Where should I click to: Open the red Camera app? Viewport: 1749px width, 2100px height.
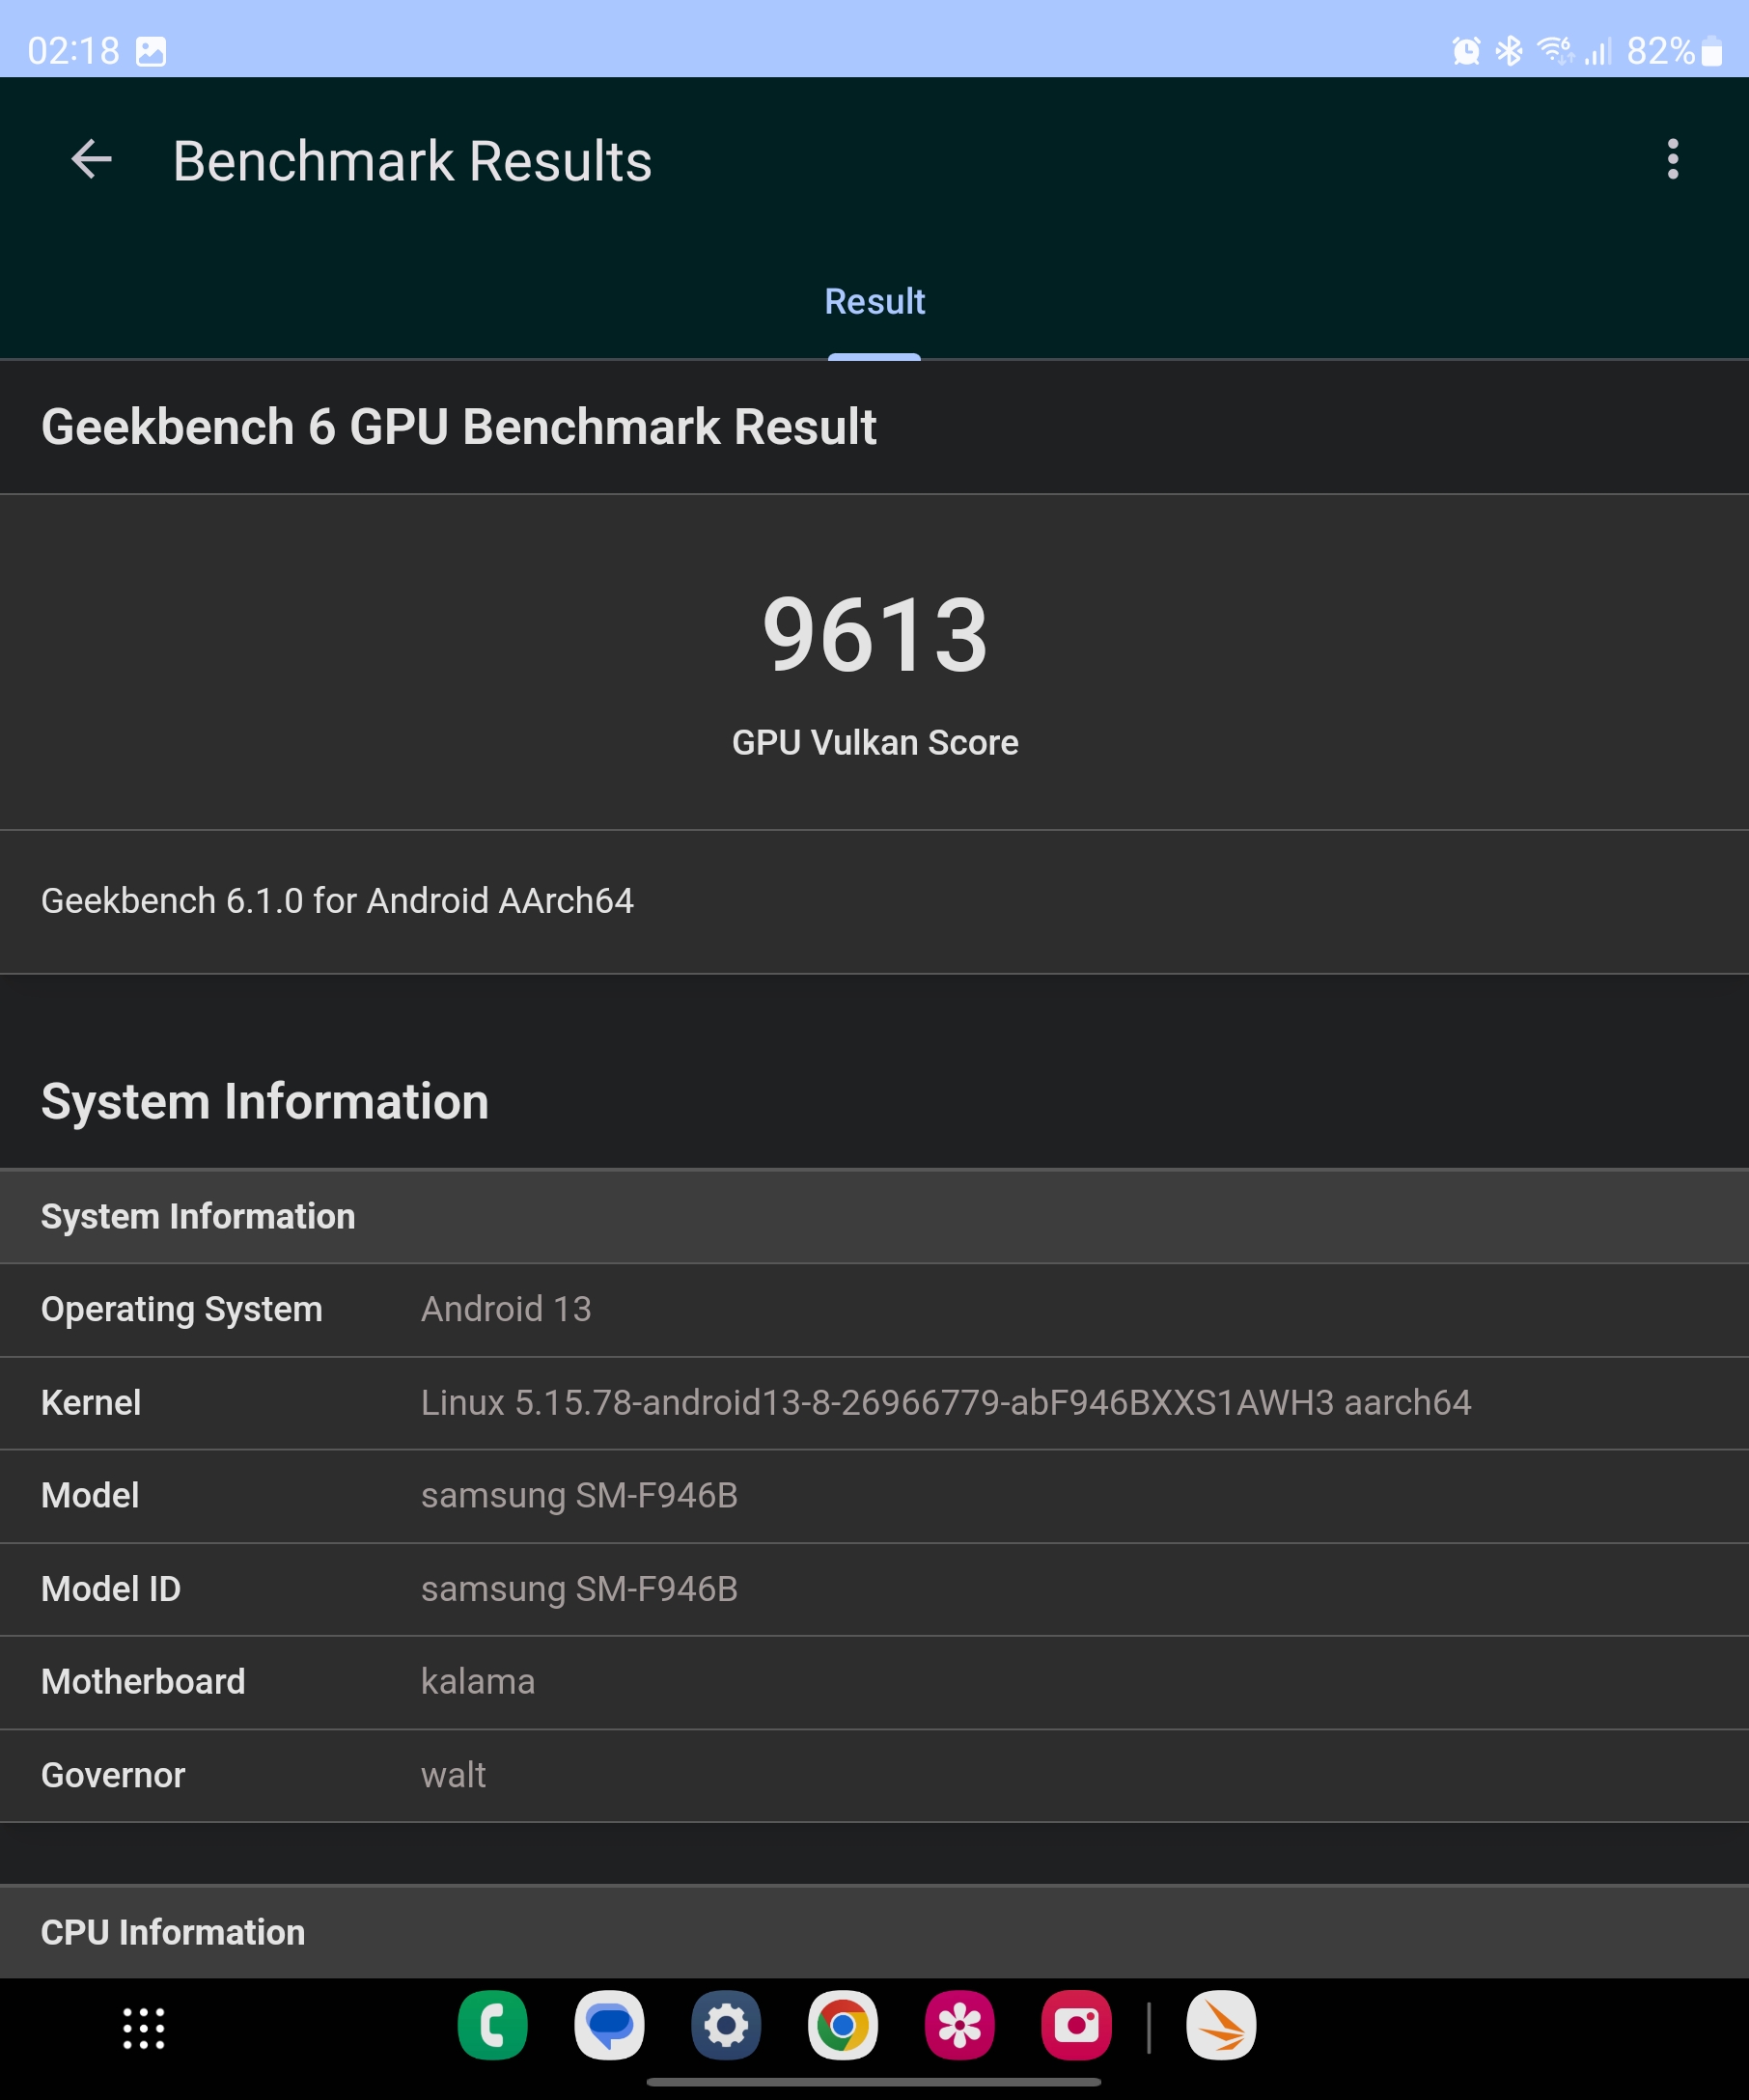point(1076,2026)
